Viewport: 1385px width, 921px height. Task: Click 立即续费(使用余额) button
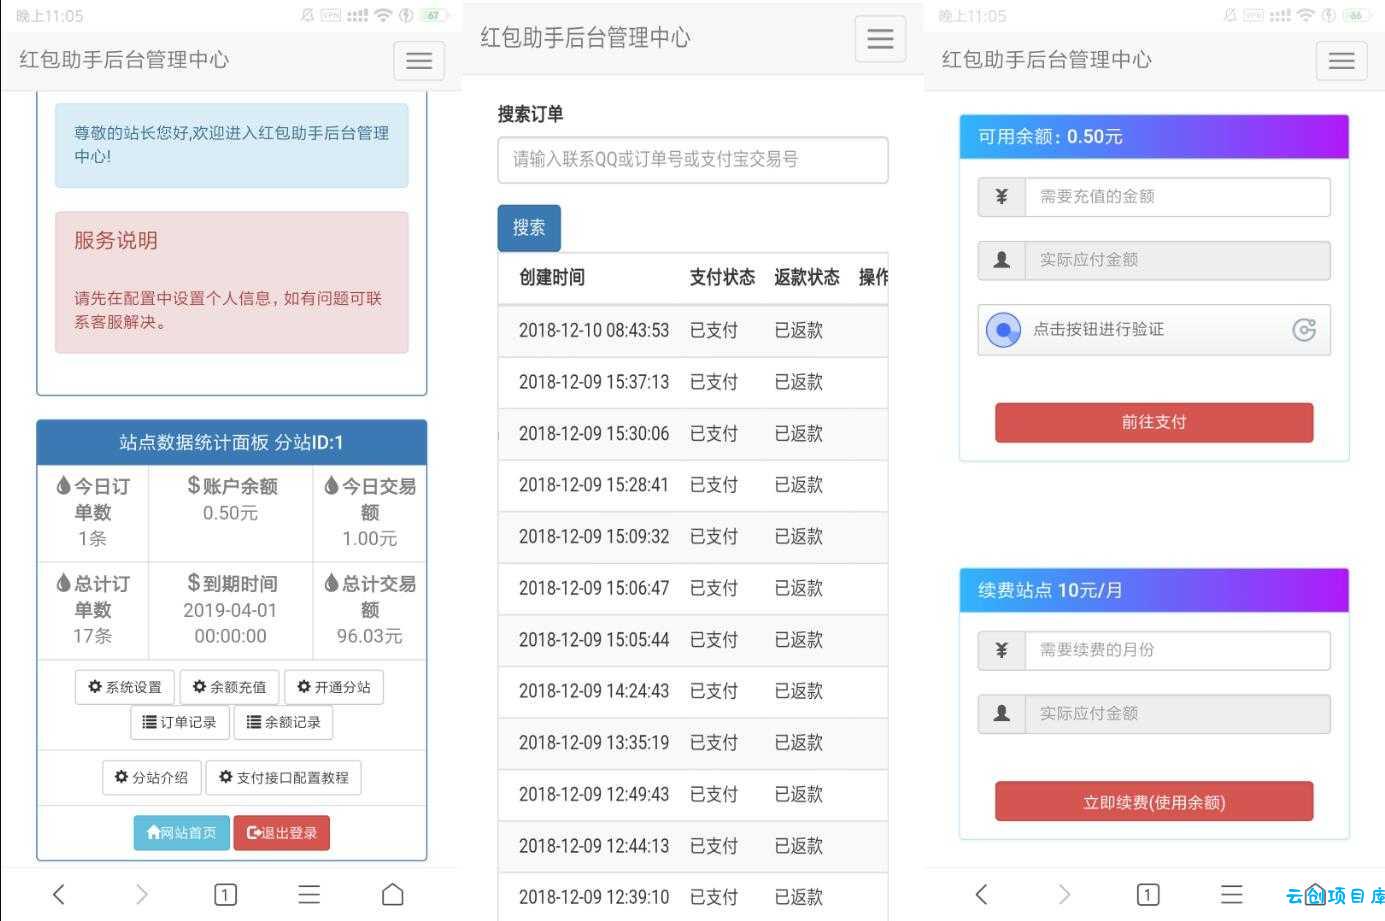[1154, 802]
